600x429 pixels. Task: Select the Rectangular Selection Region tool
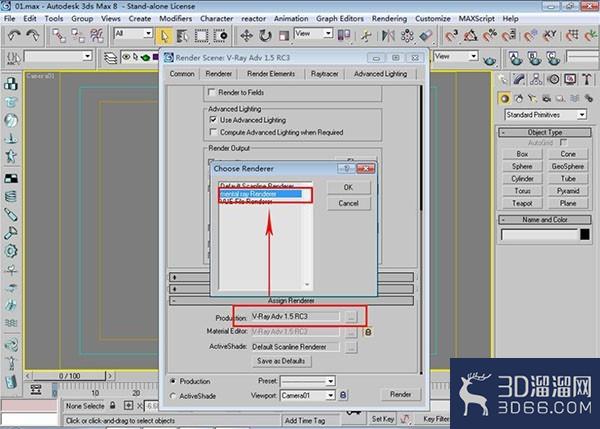click(x=201, y=36)
